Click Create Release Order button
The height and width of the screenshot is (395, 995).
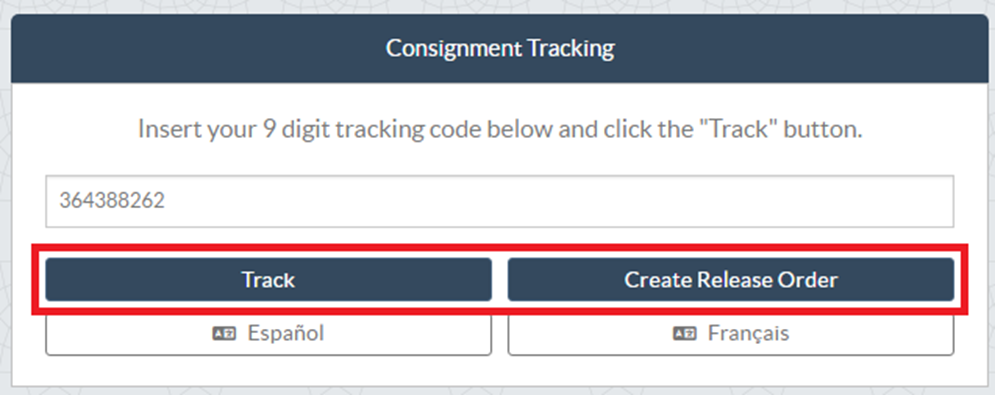pos(731,279)
